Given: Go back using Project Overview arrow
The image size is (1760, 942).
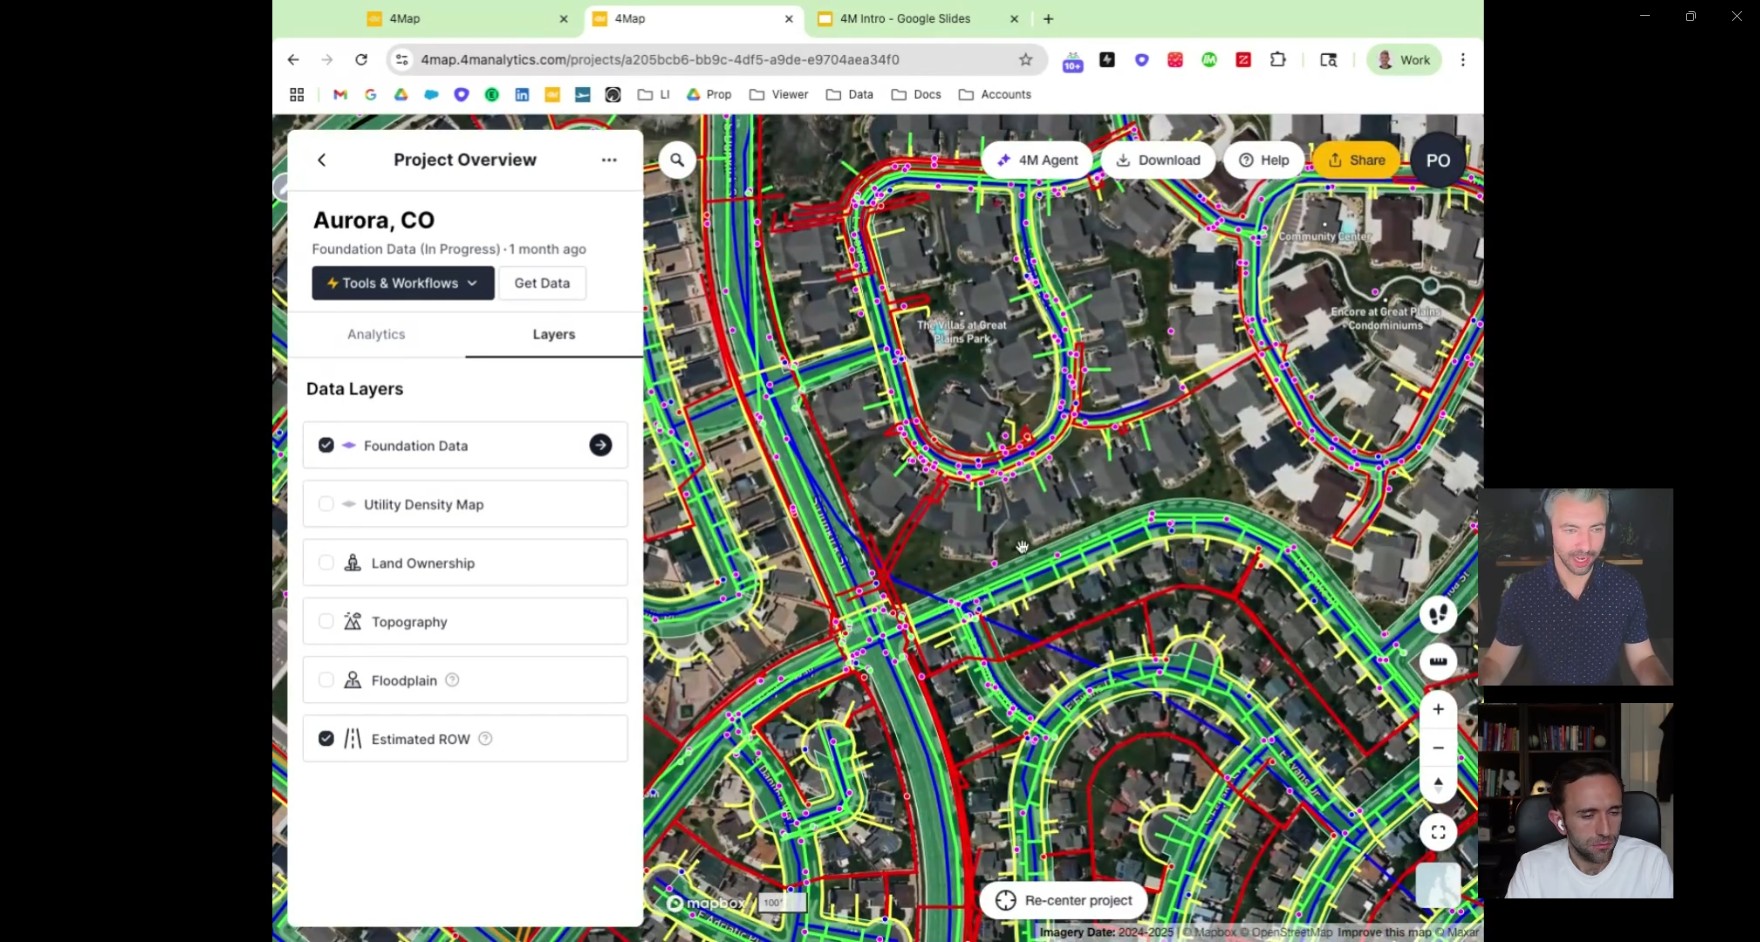Looking at the screenshot, I should [x=322, y=160].
